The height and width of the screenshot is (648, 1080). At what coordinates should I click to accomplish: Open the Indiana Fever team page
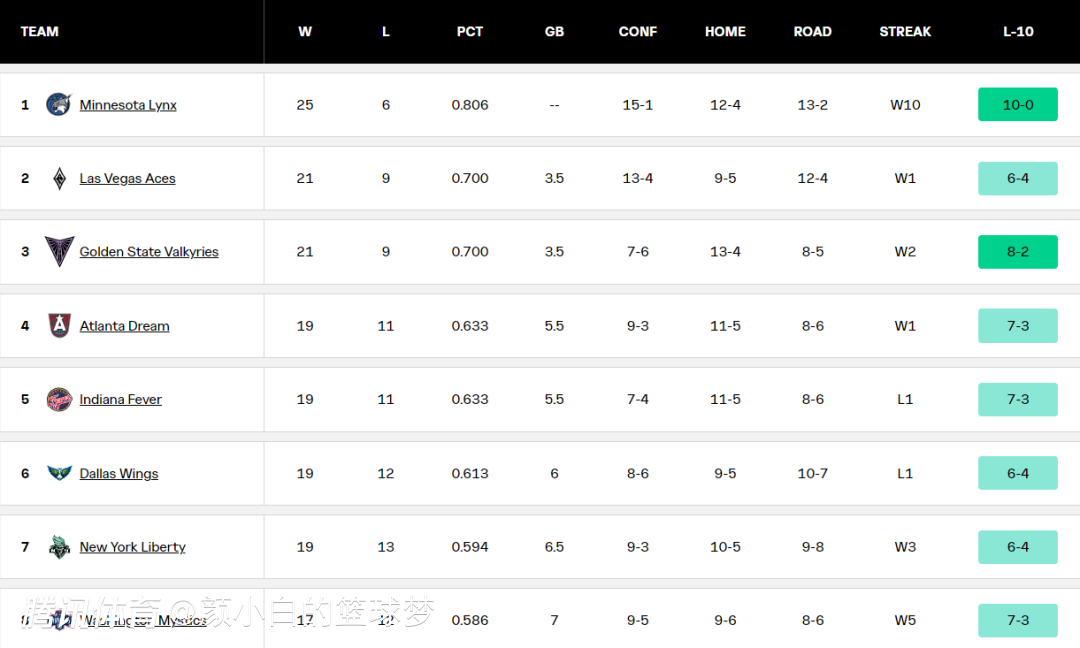[x=121, y=399]
